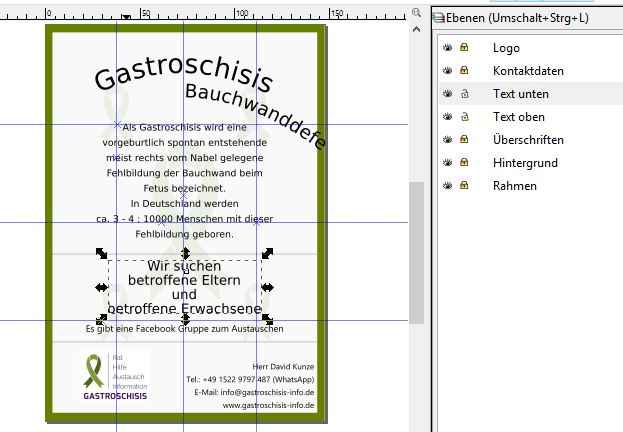The image size is (623, 432).
Task: Grab bottom-left scale handle of selection
Action: (x=101, y=320)
